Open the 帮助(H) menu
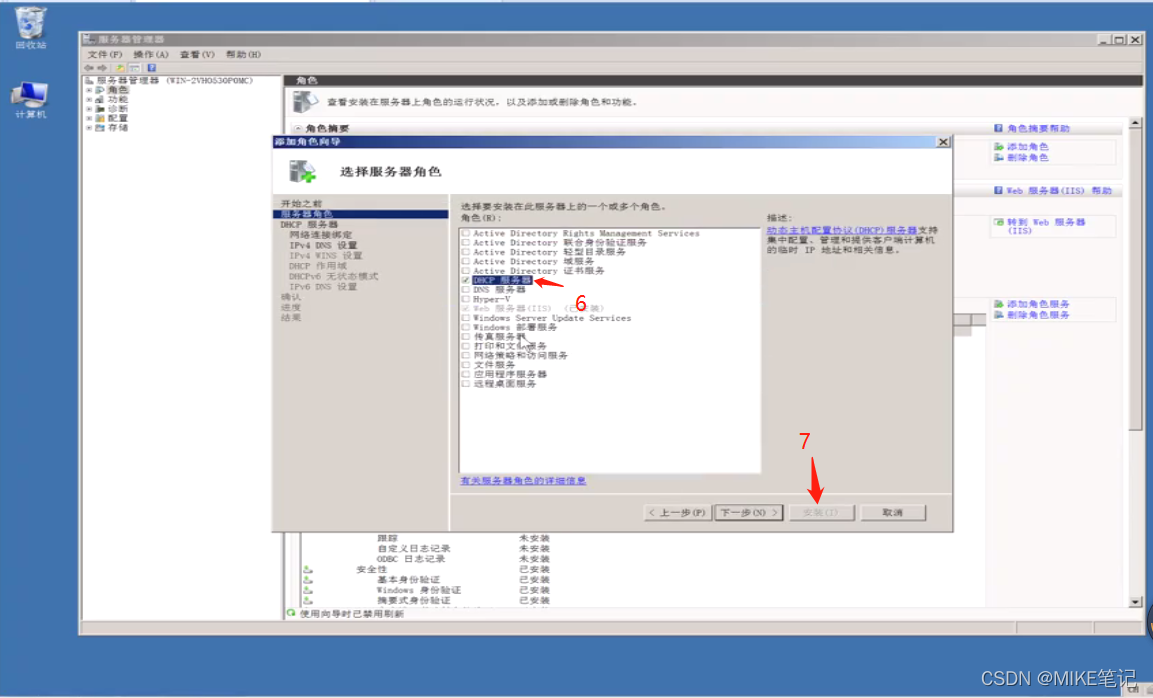Viewport: 1153px width, 698px height. (243, 54)
